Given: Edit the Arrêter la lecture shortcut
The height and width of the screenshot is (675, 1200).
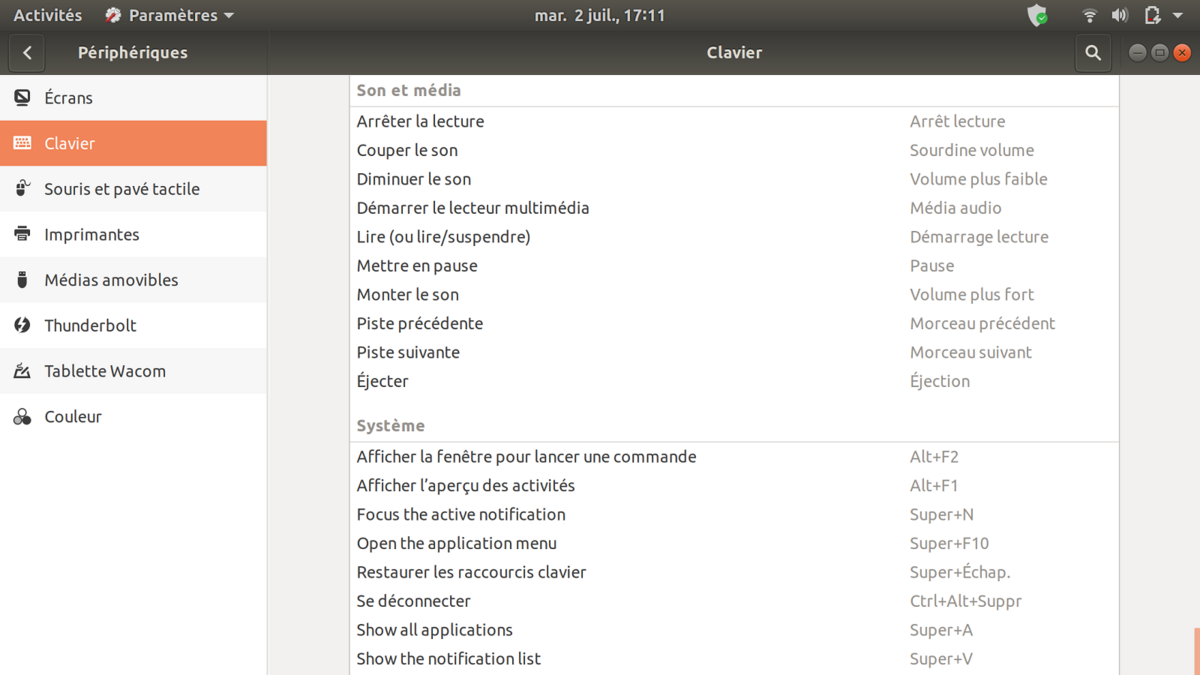Looking at the screenshot, I should [x=734, y=121].
